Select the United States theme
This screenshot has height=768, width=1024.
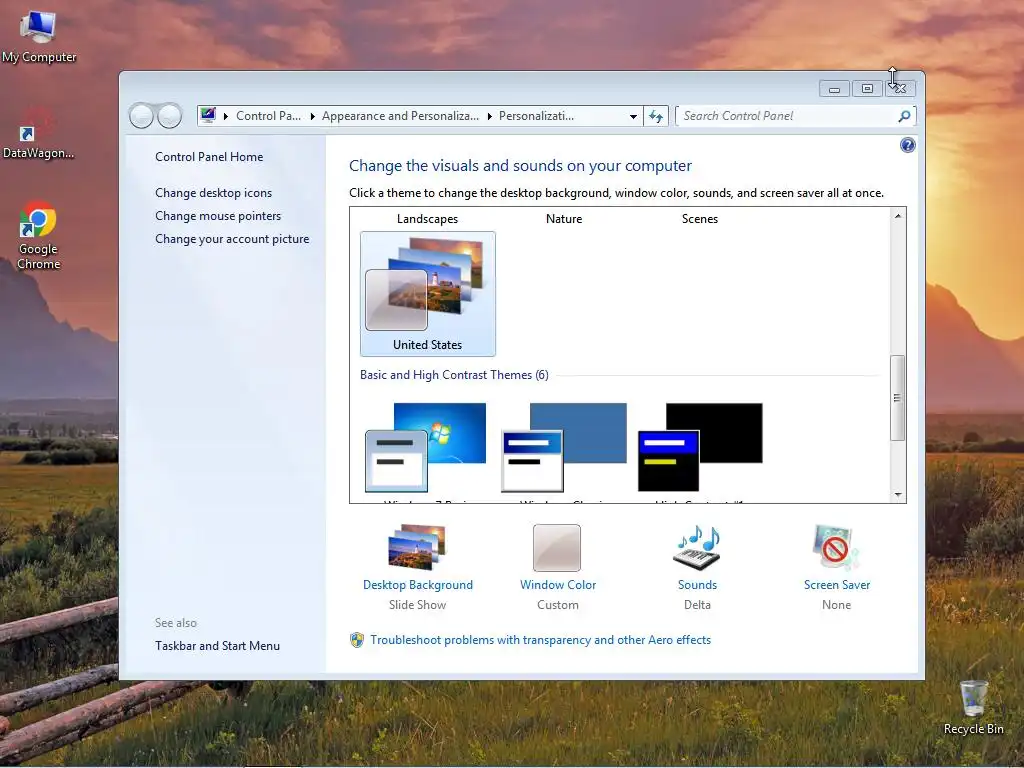point(428,294)
